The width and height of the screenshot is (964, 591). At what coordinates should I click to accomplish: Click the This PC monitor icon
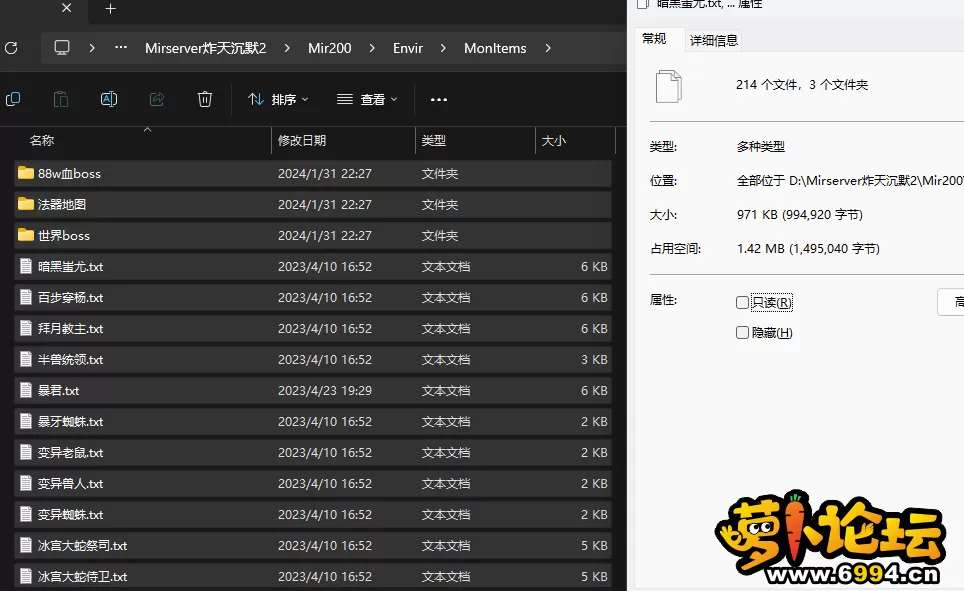pyautogui.click(x=62, y=48)
